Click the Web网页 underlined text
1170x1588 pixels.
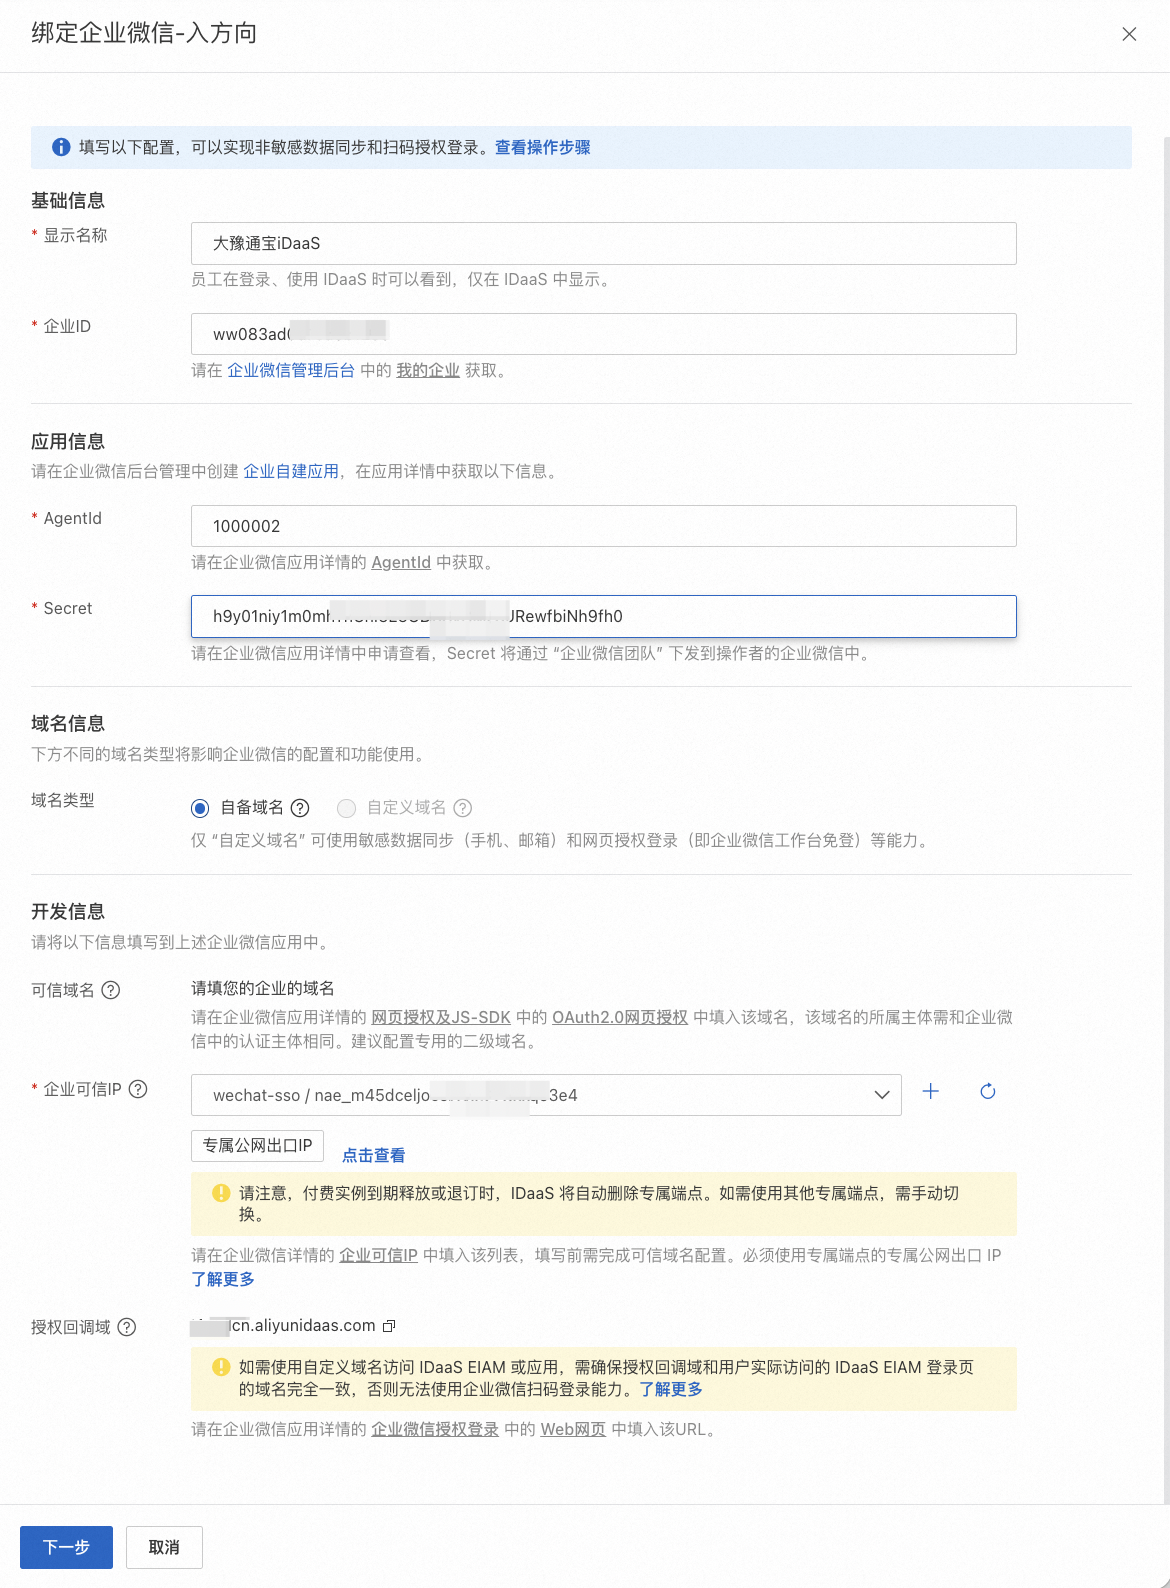pos(573,1429)
